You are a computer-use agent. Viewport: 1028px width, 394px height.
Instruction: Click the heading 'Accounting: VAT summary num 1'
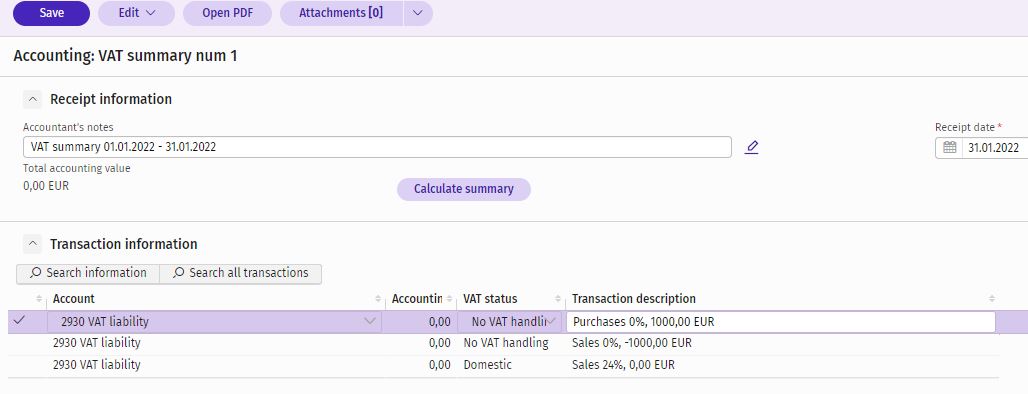click(x=125, y=56)
